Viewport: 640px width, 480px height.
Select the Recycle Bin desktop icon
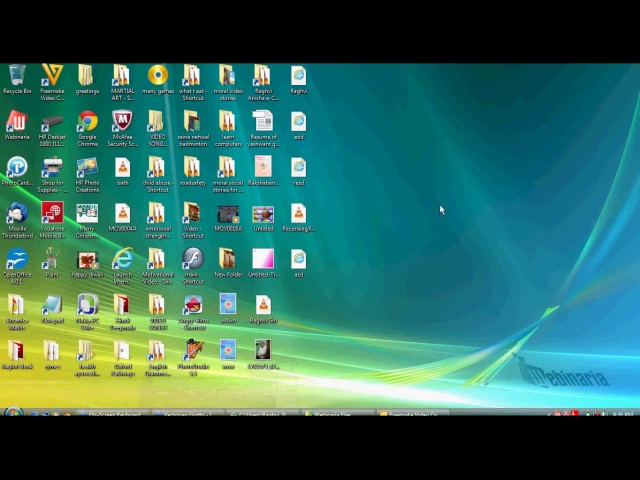pyautogui.click(x=17, y=80)
